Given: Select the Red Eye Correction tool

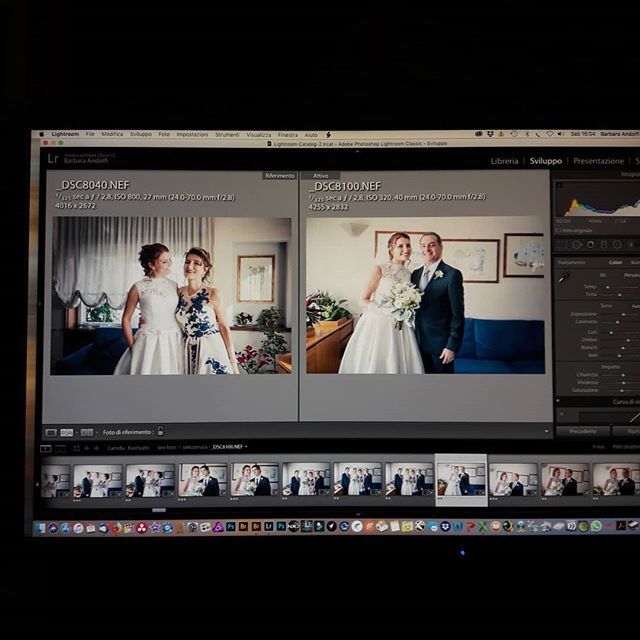Looking at the screenshot, I should tap(590, 244).
